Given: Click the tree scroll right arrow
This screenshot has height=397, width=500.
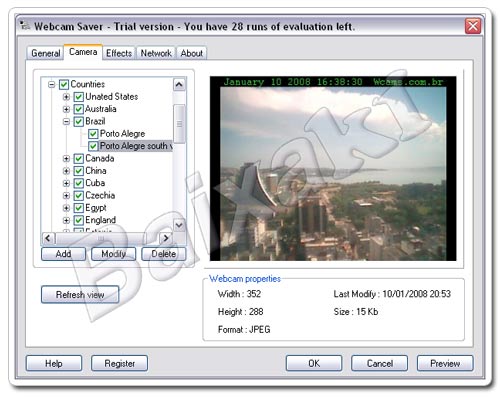Looking at the screenshot, I should pos(166,238).
